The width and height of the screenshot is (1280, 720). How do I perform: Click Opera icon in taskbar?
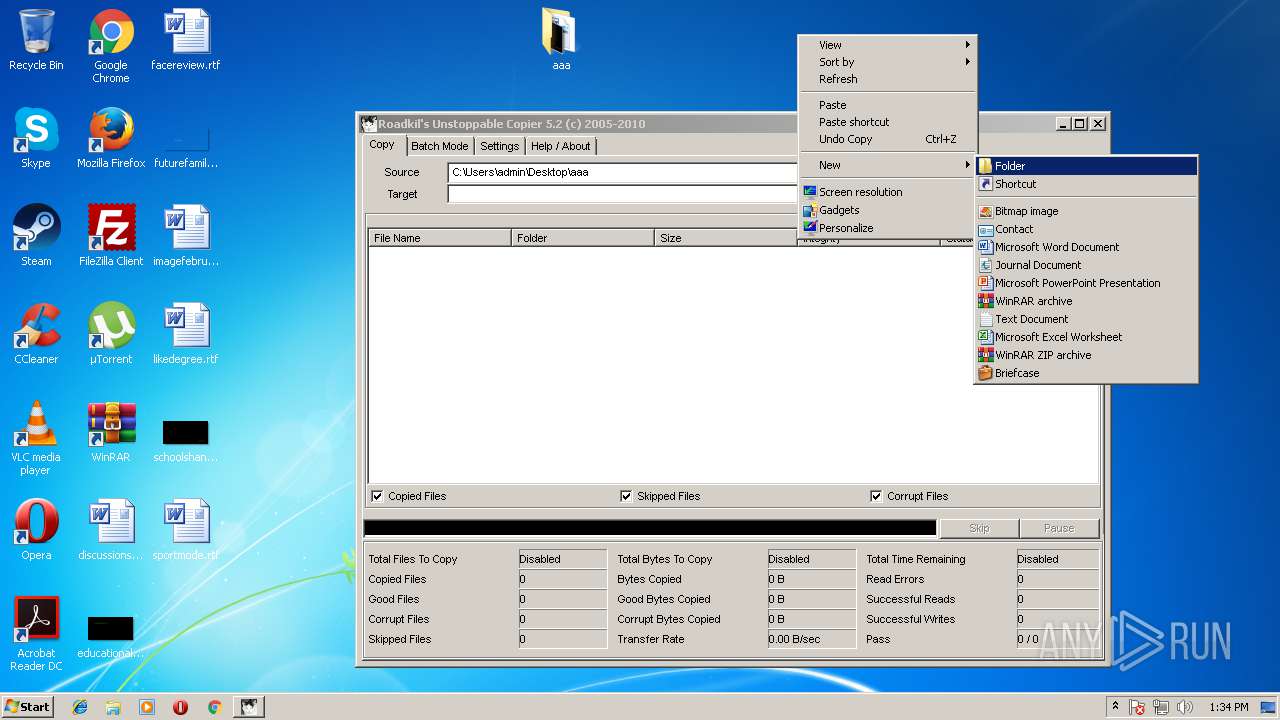point(180,707)
